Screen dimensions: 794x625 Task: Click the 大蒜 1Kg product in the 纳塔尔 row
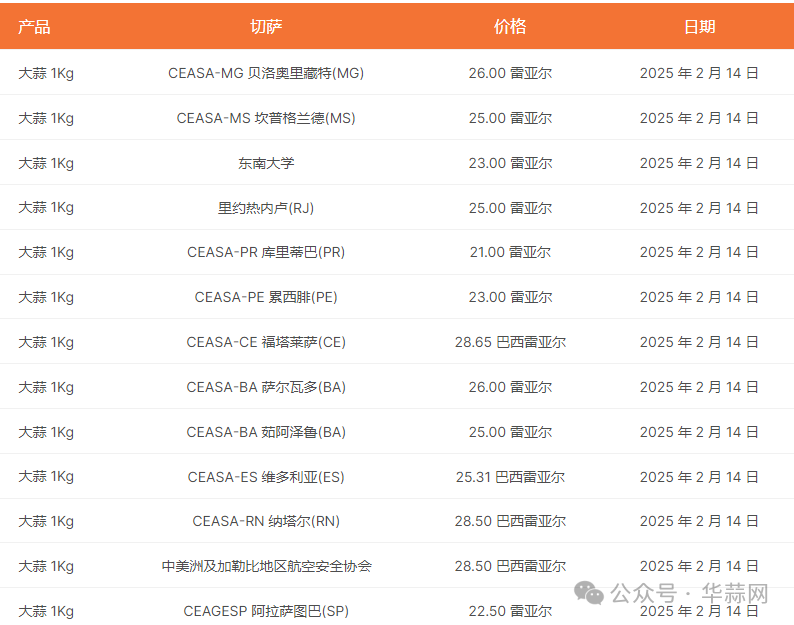46,521
